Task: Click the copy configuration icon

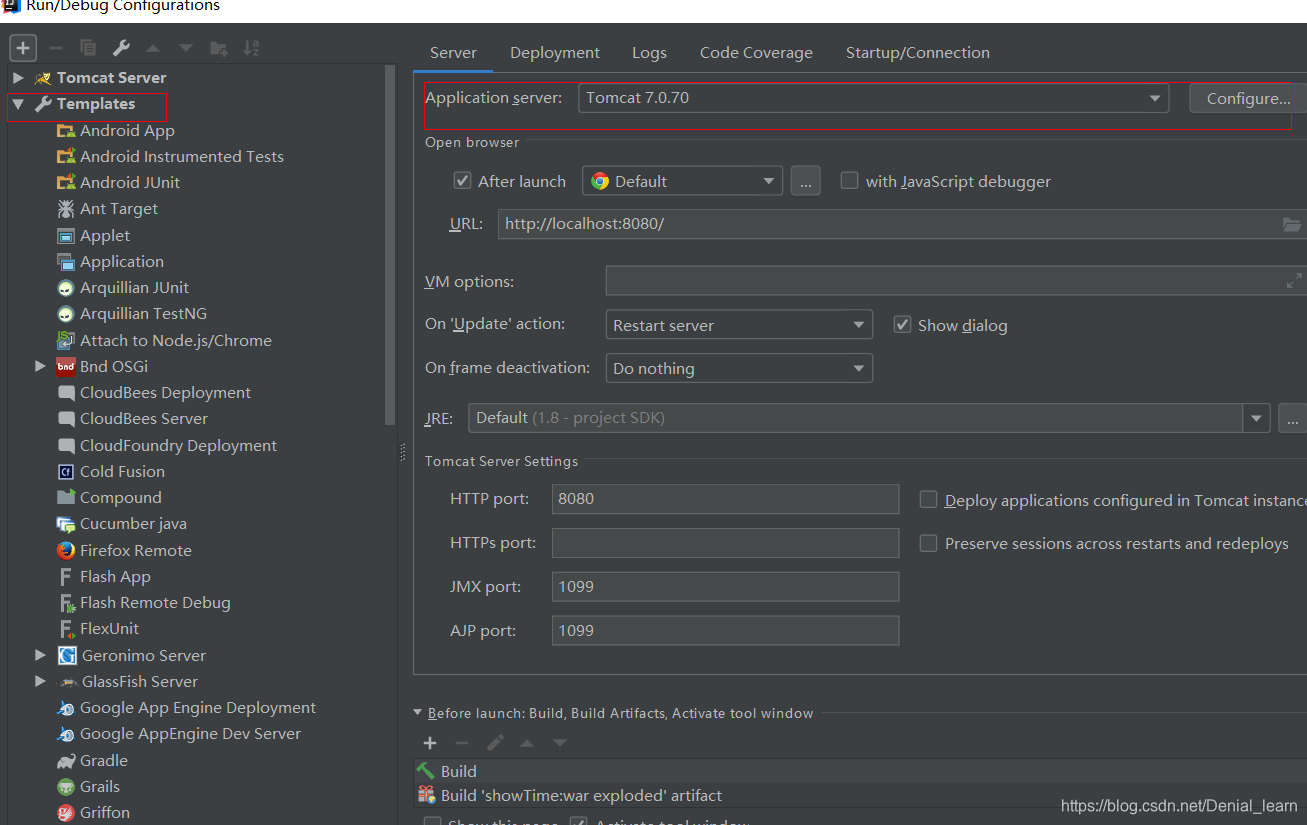Action: point(88,48)
